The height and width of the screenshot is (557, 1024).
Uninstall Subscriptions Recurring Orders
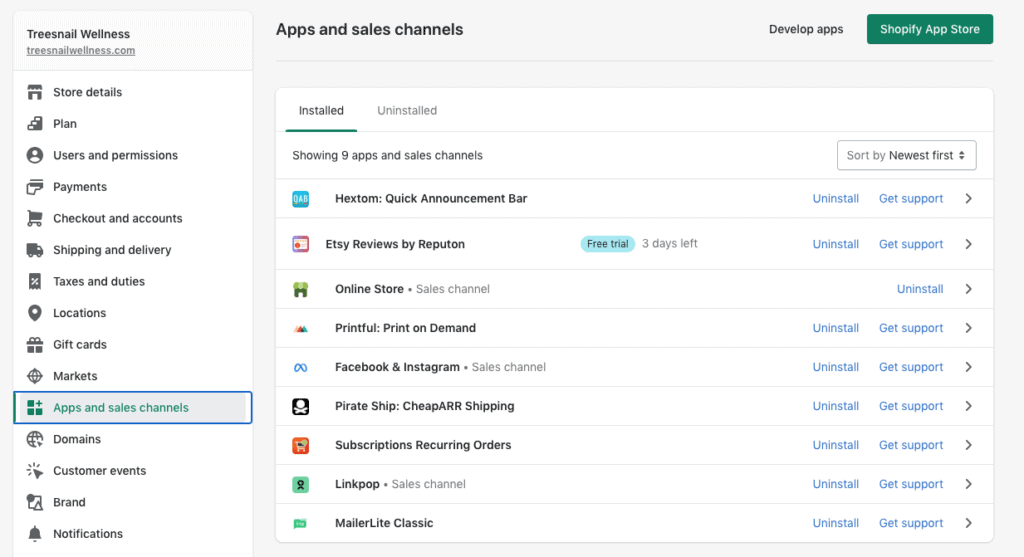click(835, 445)
